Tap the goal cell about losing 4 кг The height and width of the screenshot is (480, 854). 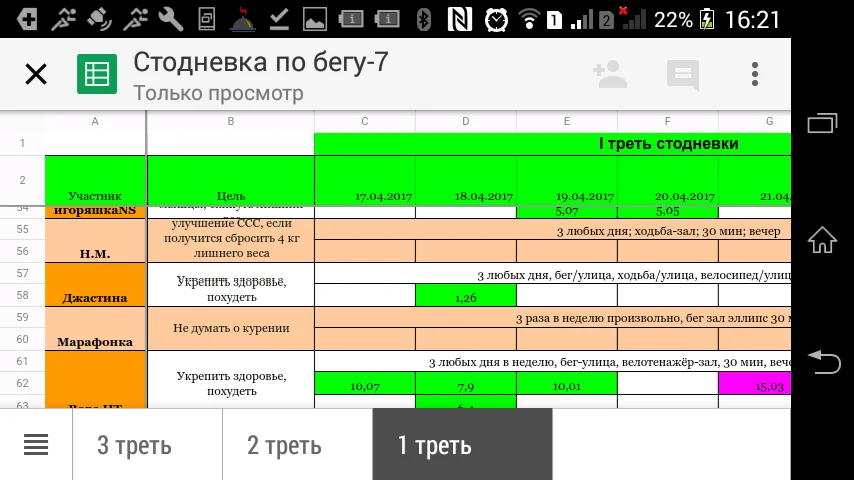(230, 241)
